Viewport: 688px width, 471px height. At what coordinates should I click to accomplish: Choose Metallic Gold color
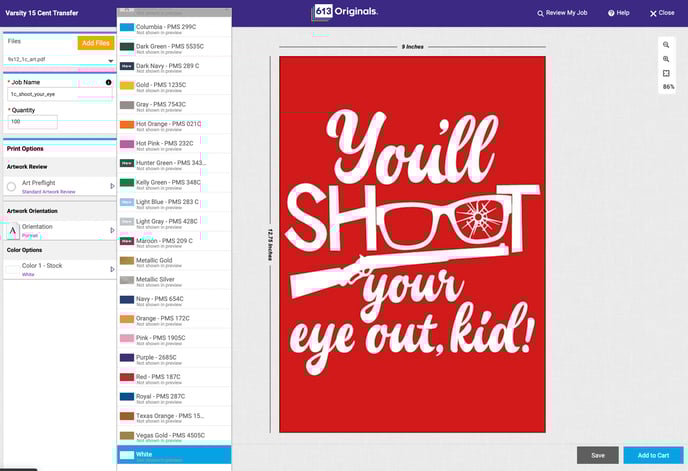174,261
